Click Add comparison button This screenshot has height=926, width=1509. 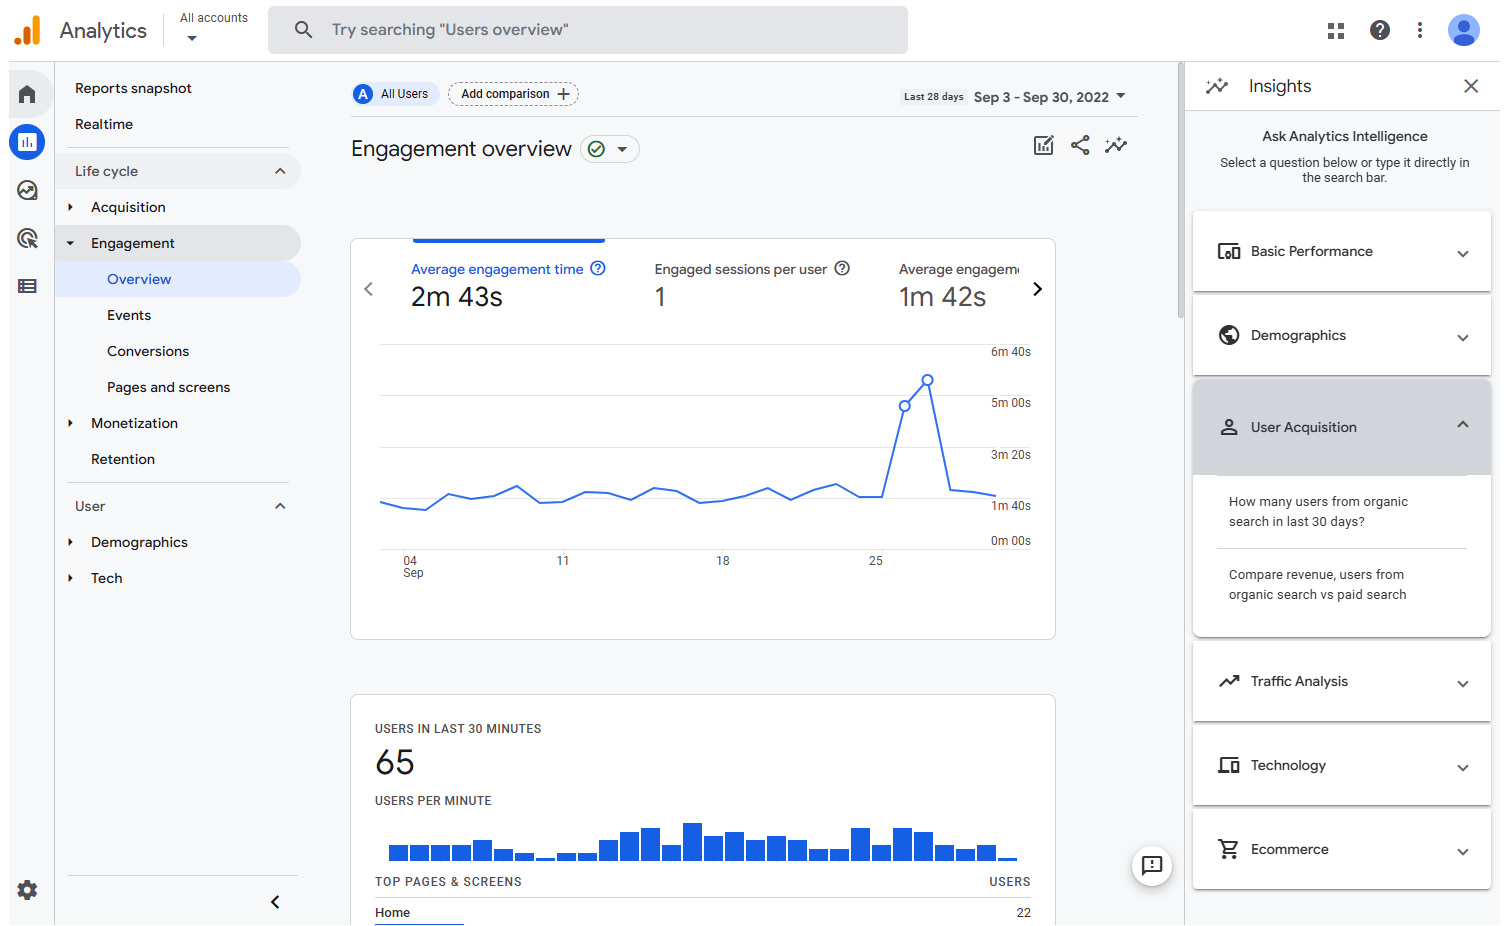tap(513, 94)
